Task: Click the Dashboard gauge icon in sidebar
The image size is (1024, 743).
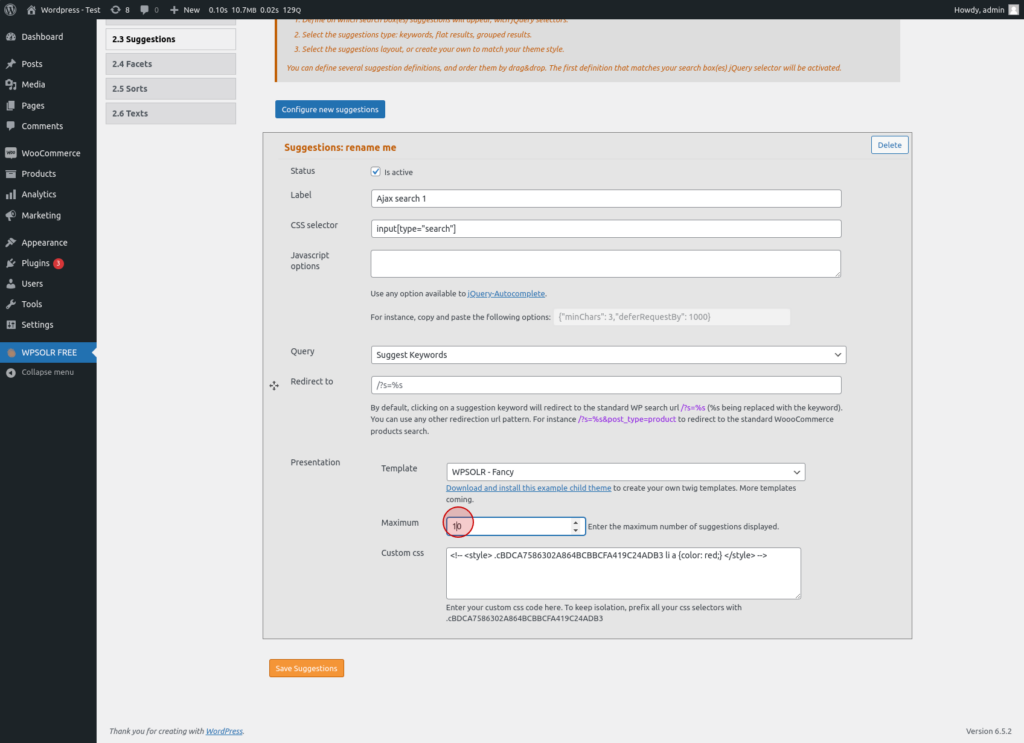Action: [x=10, y=37]
